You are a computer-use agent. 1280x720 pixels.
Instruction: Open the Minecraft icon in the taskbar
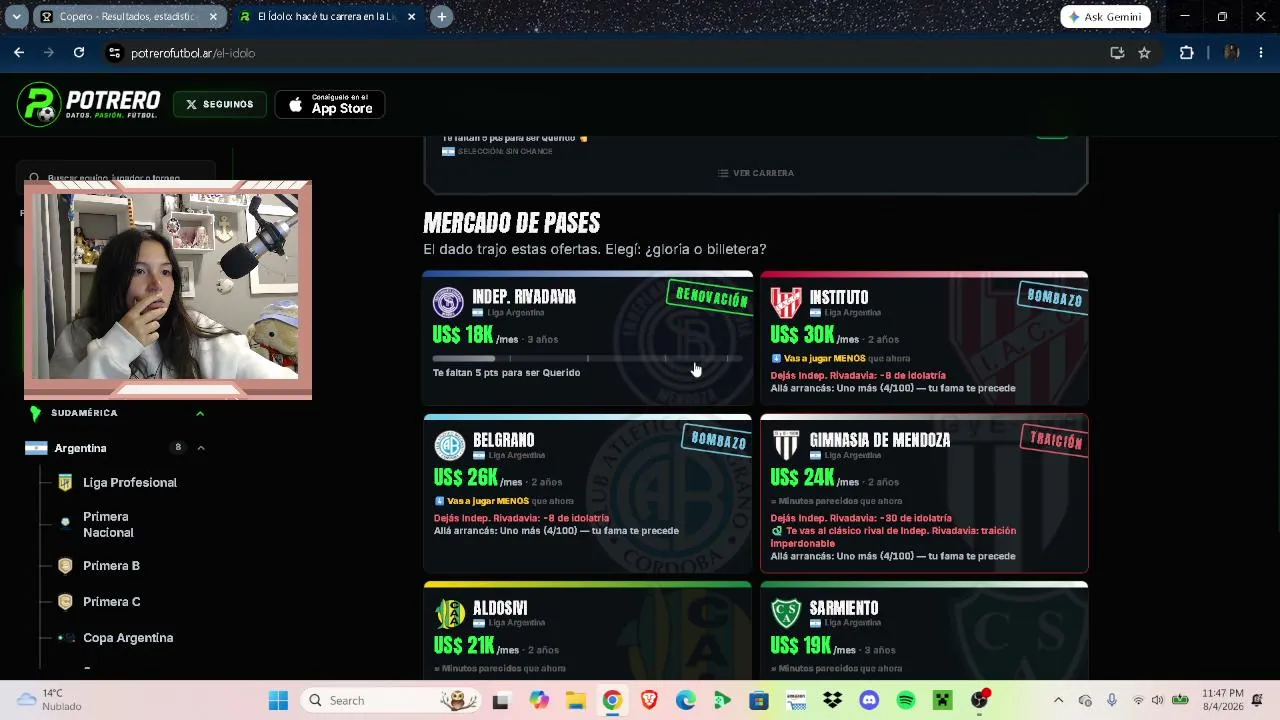point(943,700)
